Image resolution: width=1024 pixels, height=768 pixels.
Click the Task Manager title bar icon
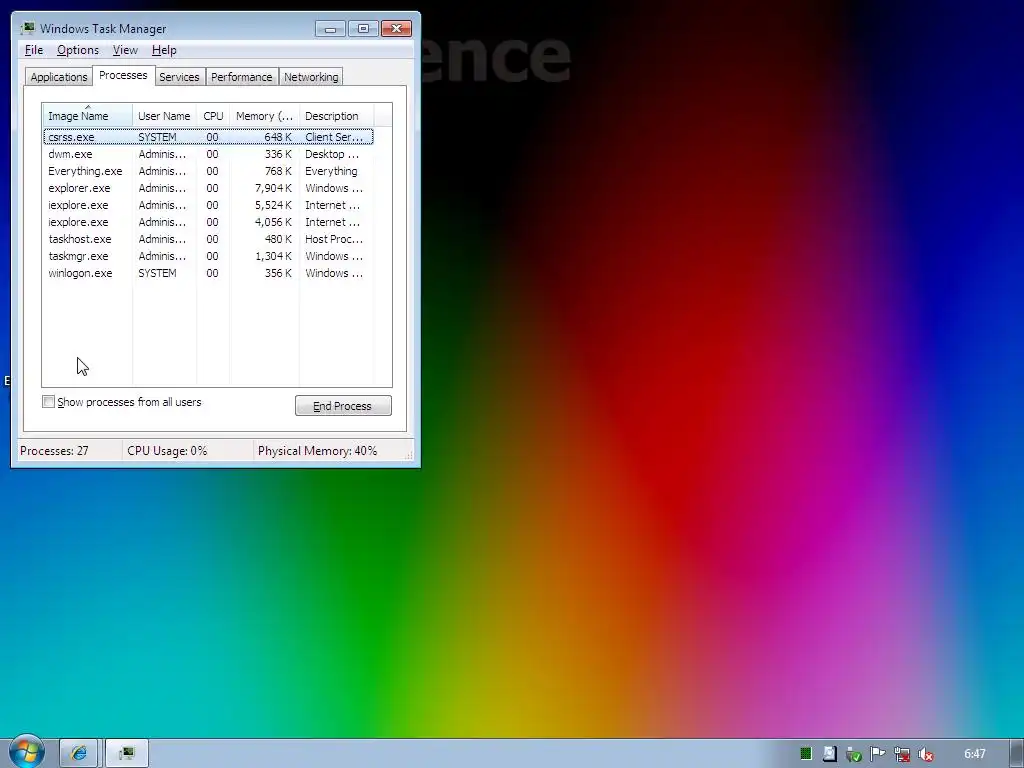pos(27,28)
